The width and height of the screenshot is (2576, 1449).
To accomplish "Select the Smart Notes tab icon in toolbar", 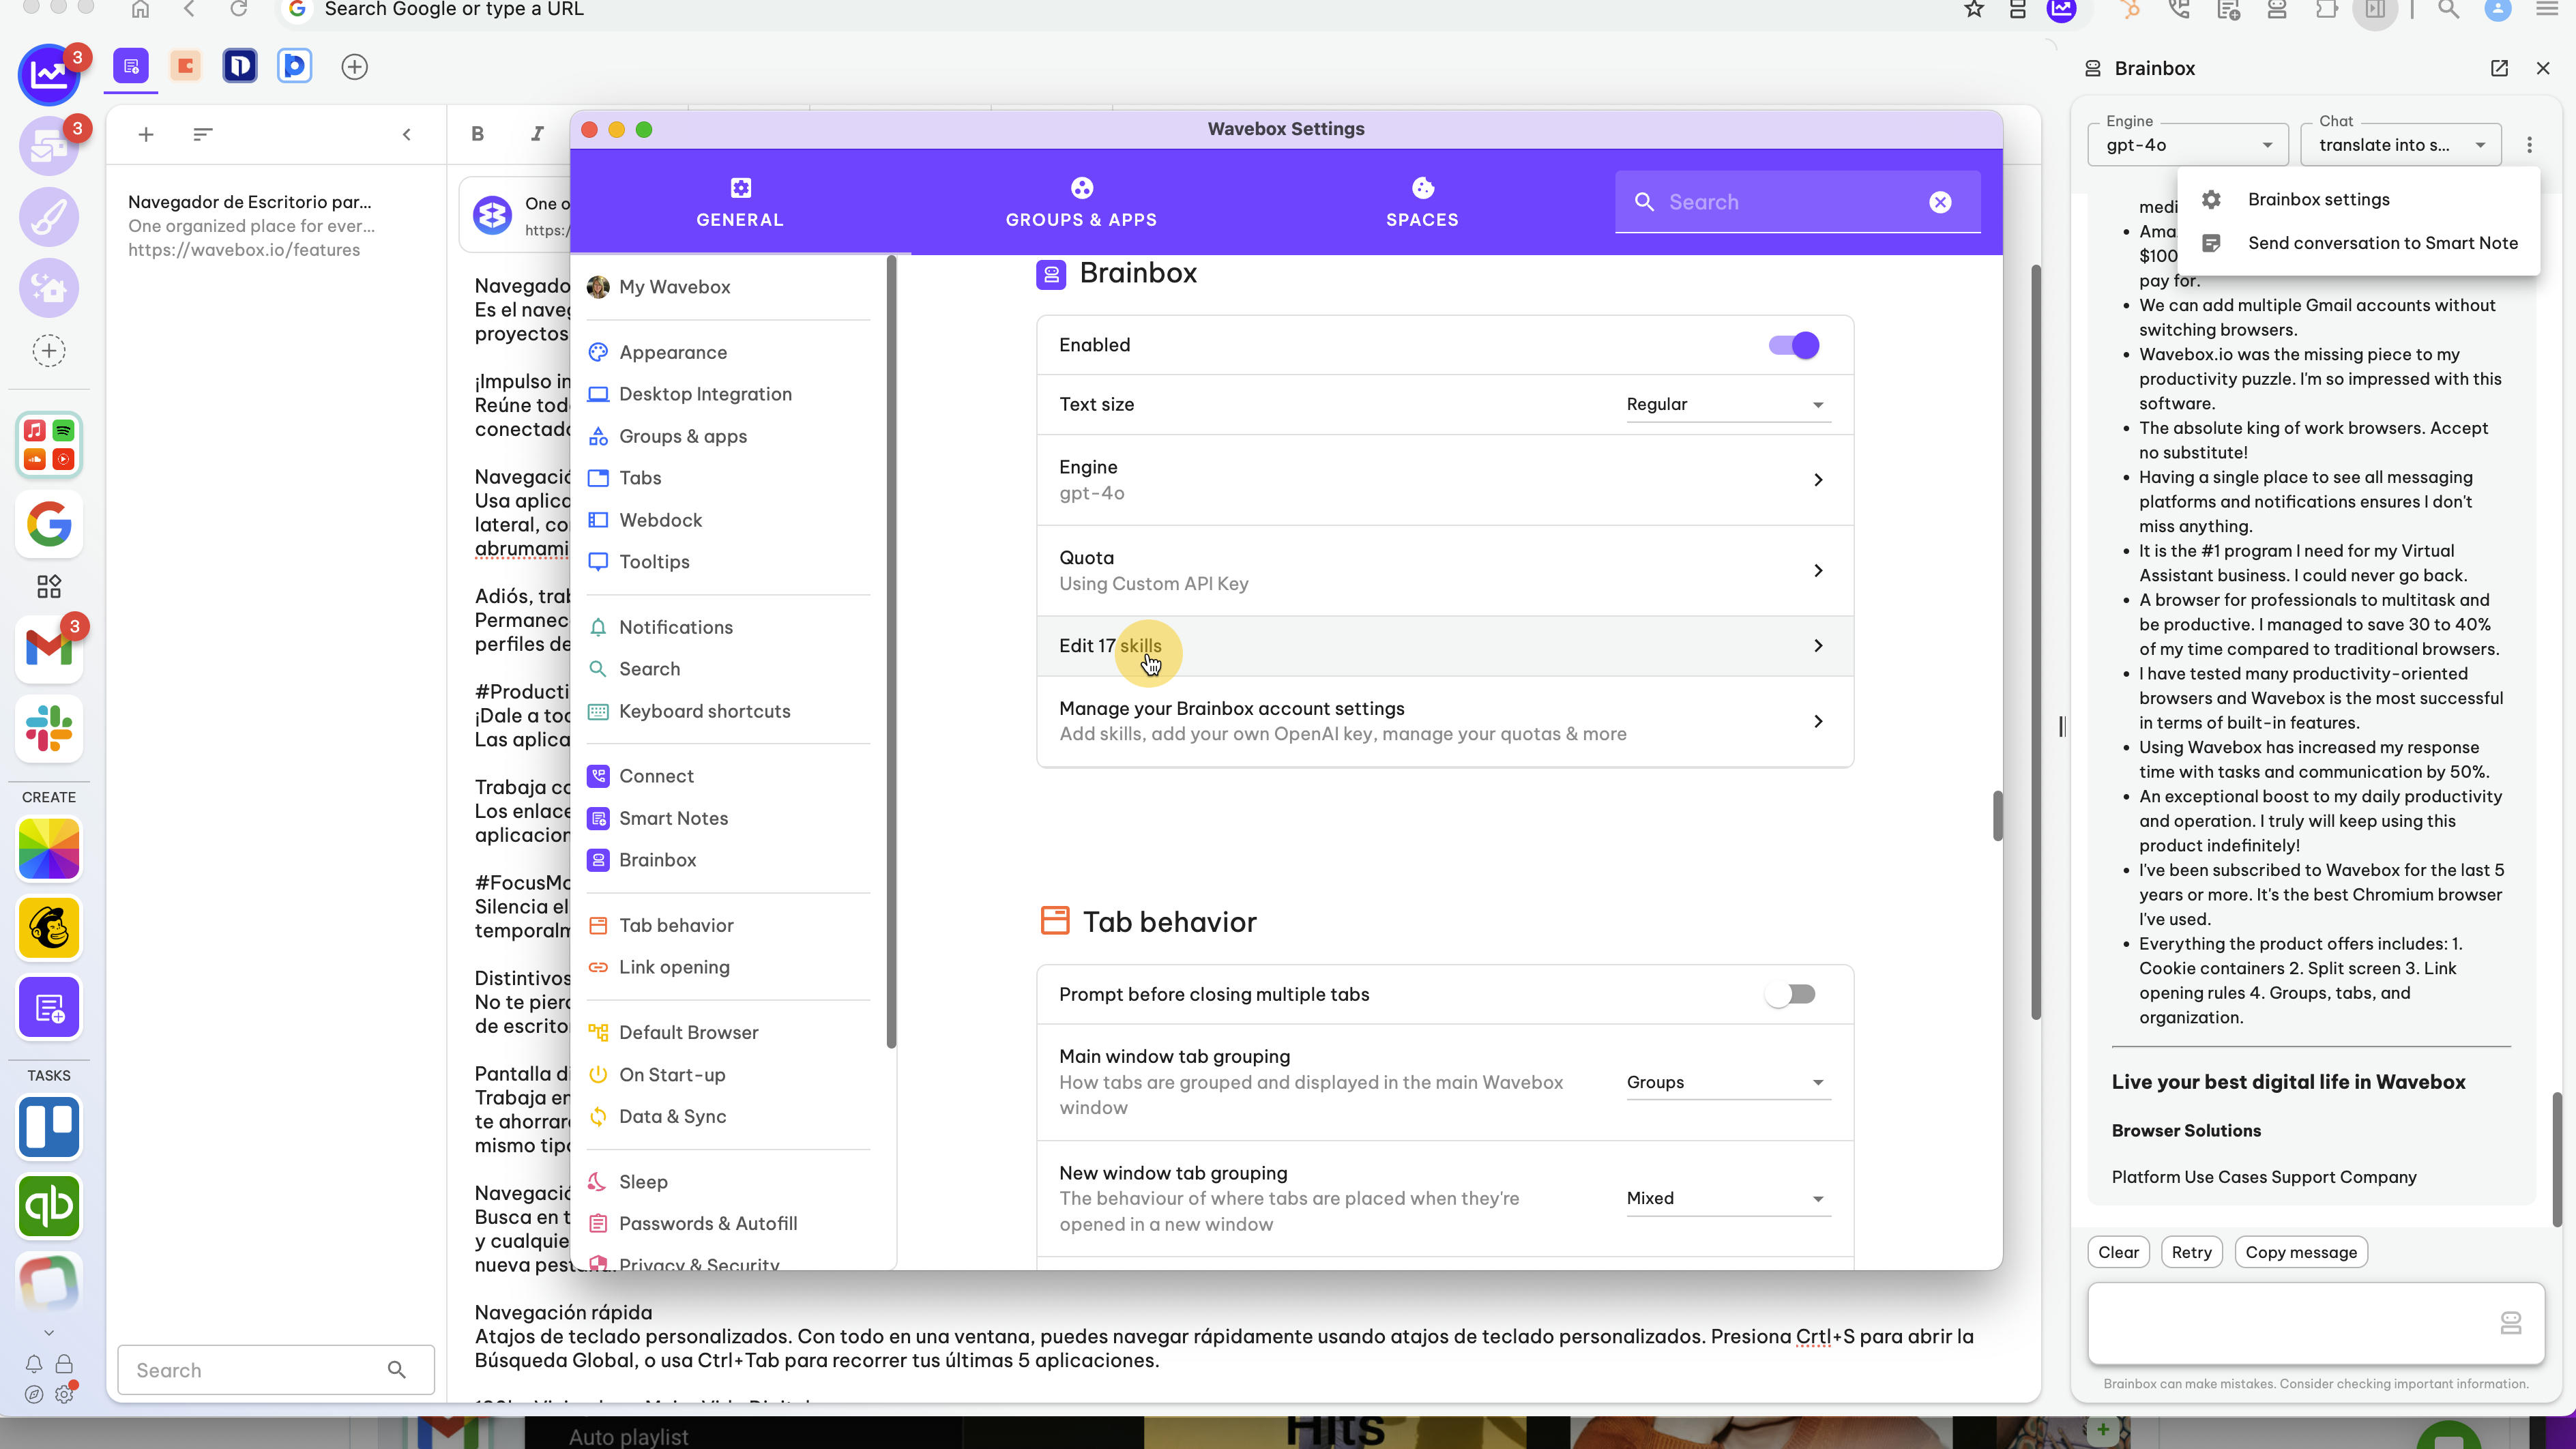I will (131, 67).
